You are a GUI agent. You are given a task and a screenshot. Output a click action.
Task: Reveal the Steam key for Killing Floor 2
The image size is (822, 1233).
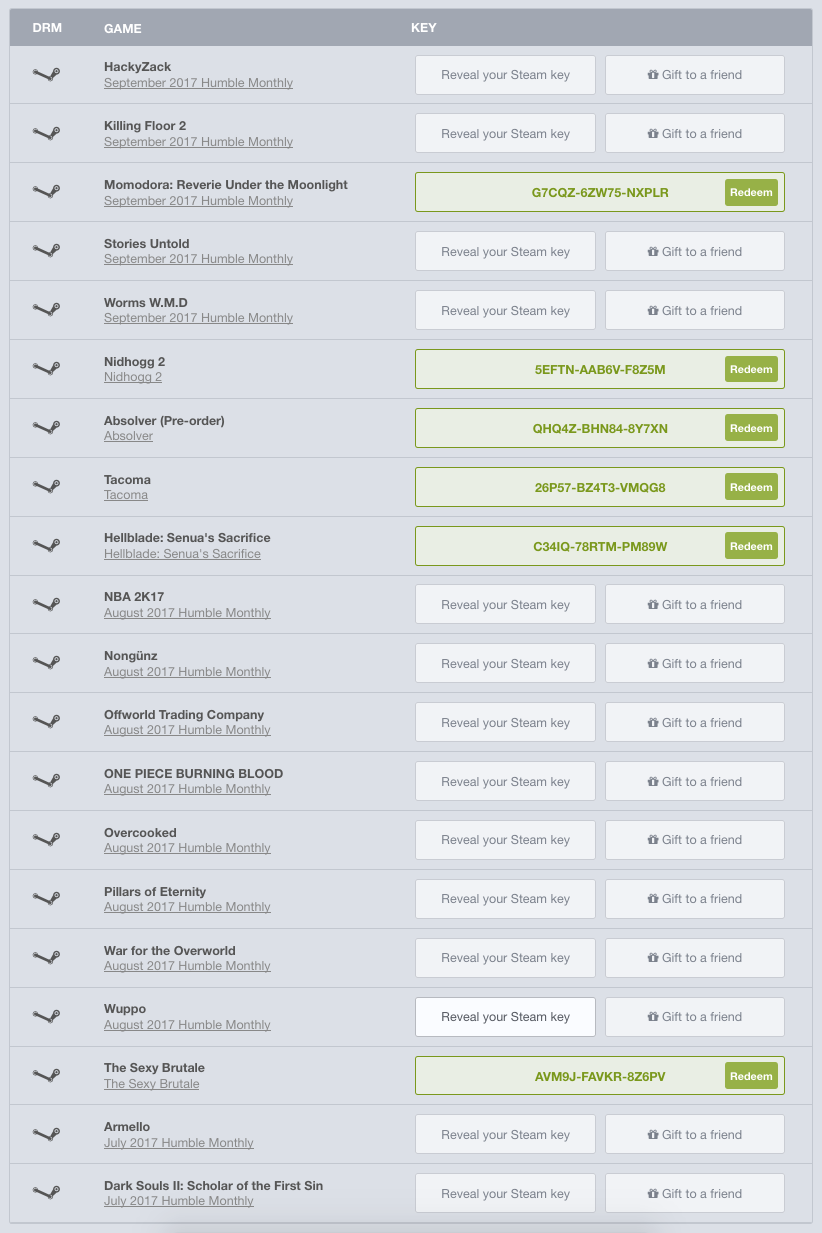tap(505, 134)
